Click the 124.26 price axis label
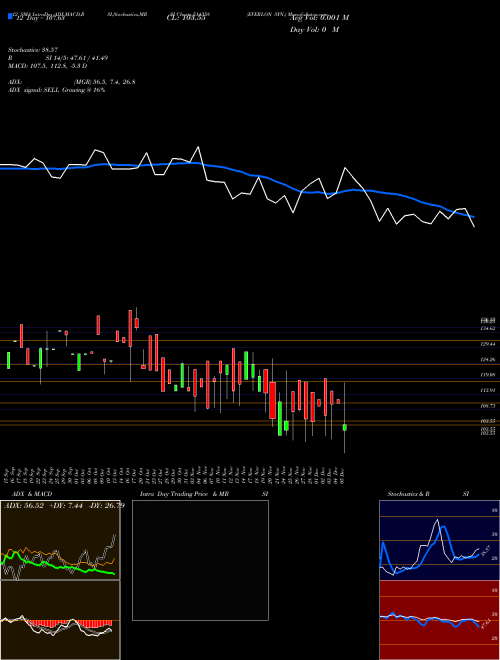This screenshot has height=660, width=500. pos(488,359)
